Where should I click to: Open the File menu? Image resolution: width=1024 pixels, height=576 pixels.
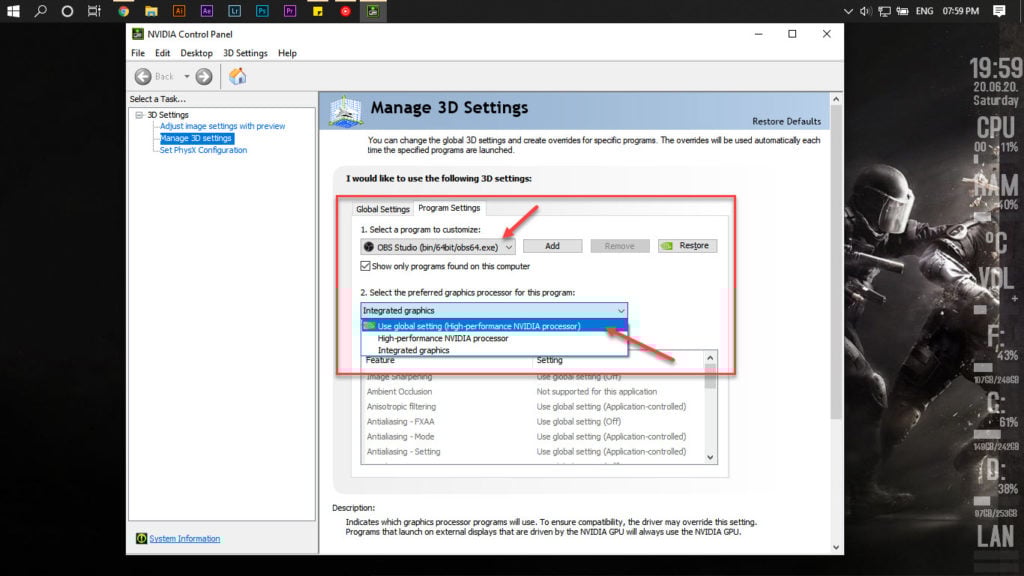138,53
